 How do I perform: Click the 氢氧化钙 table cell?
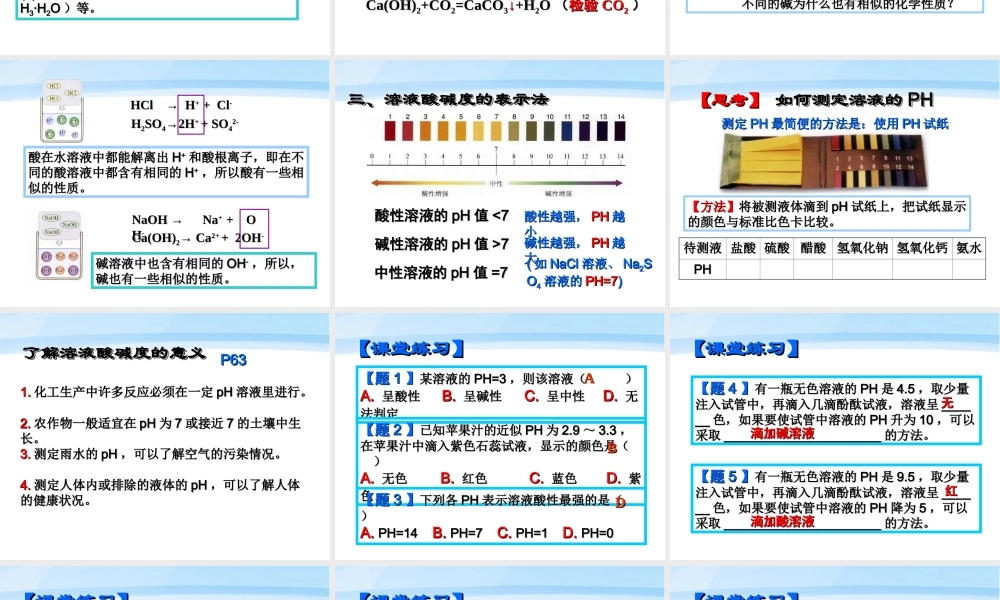[922, 248]
